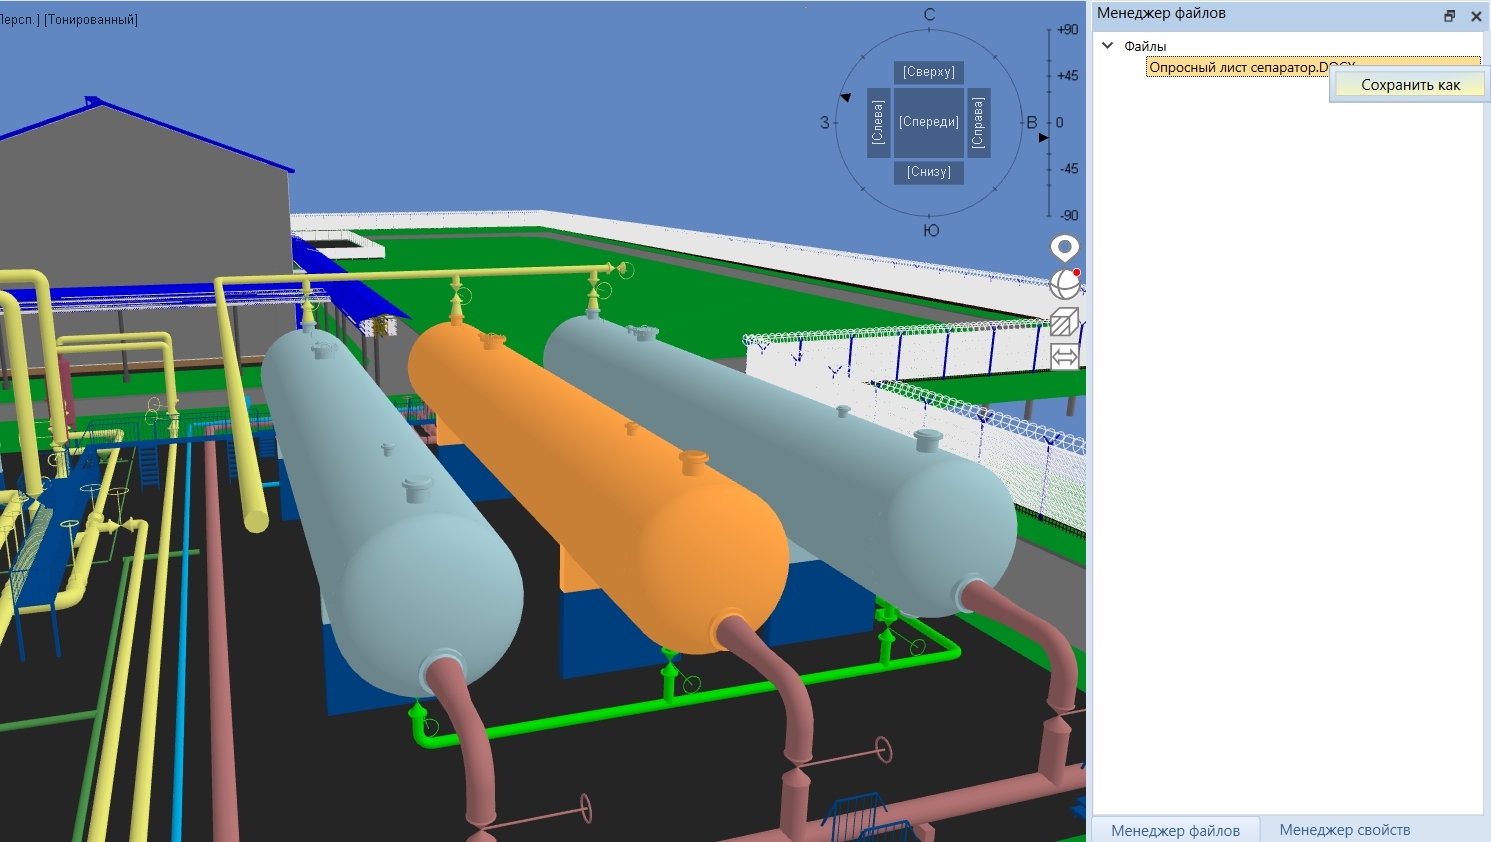Switch to the [Слева] left view

point(878,122)
